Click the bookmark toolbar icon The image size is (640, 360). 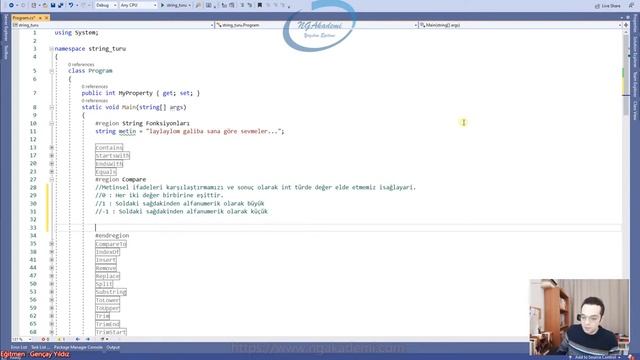point(260,5)
